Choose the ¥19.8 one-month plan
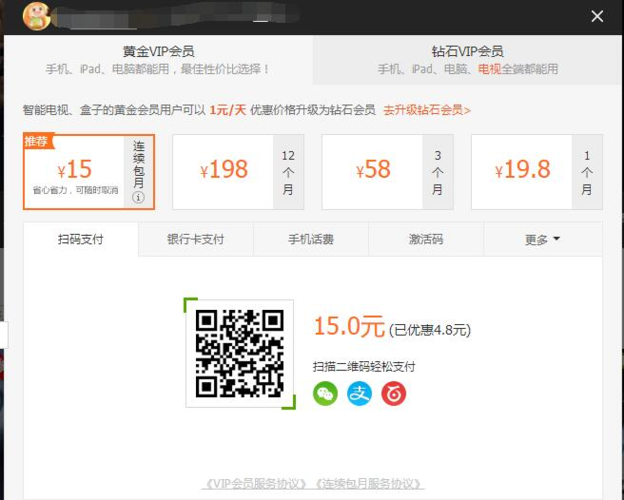This screenshot has height=500, width=624. click(x=521, y=171)
